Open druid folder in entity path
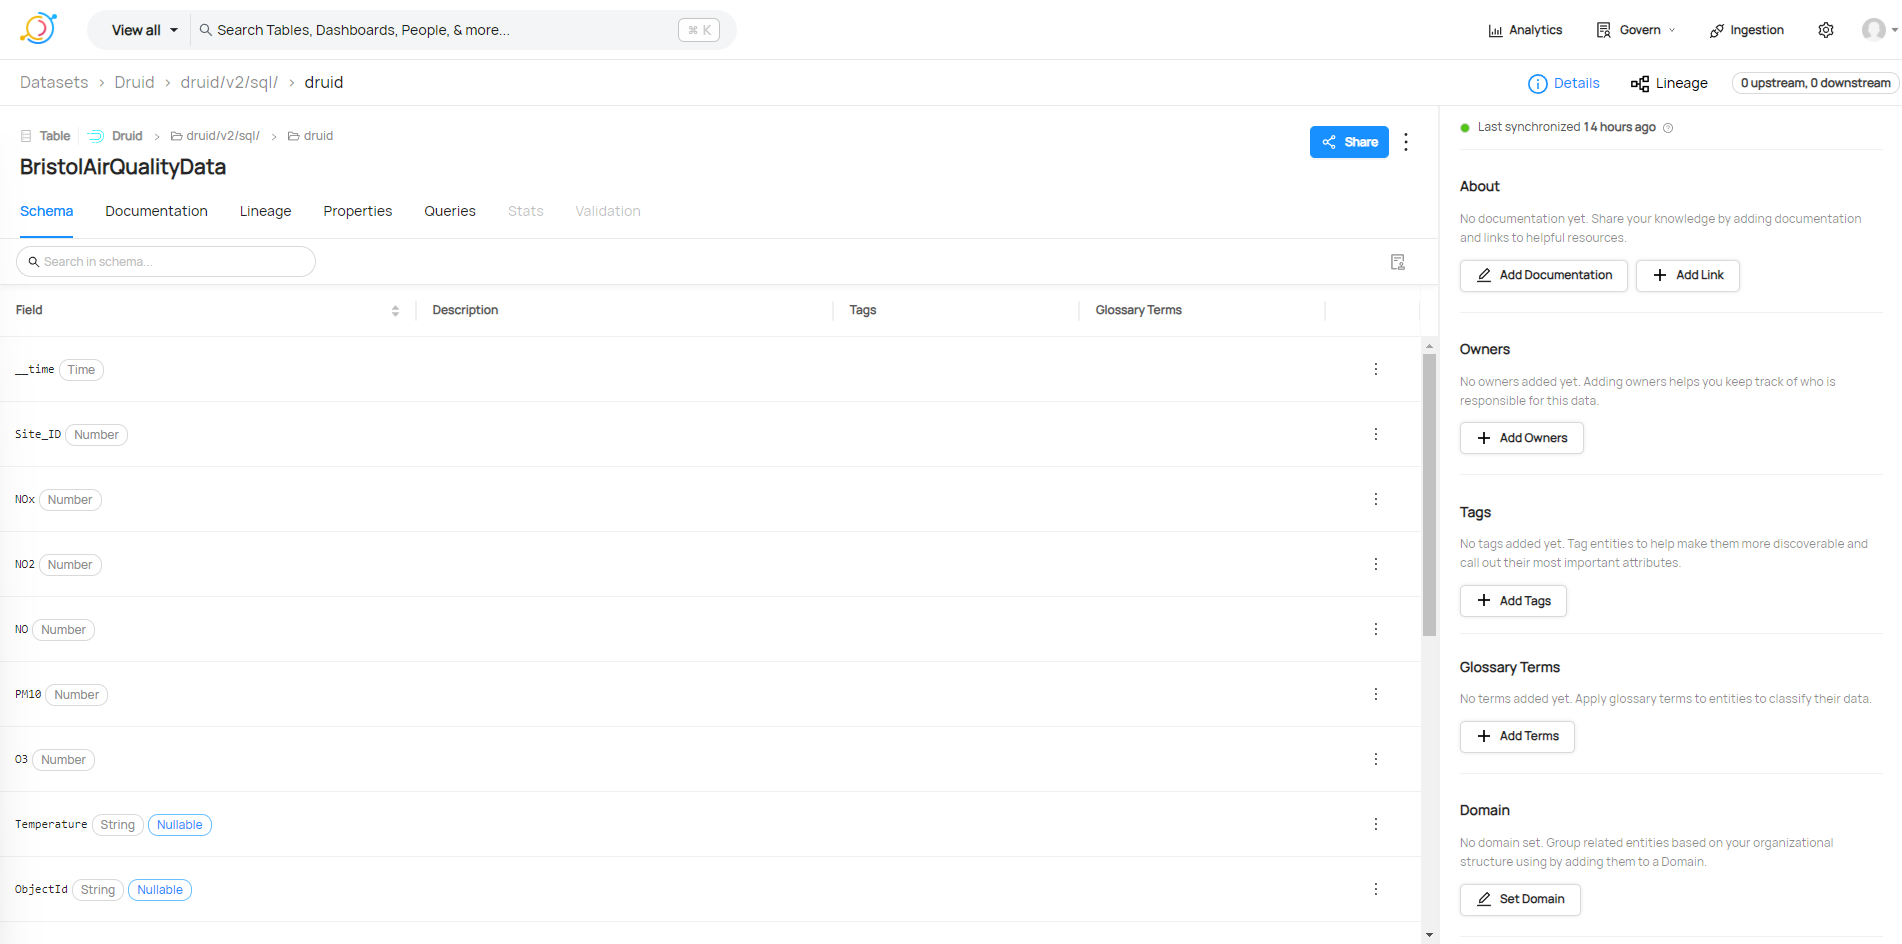This screenshot has width=1902, height=944. (x=311, y=136)
